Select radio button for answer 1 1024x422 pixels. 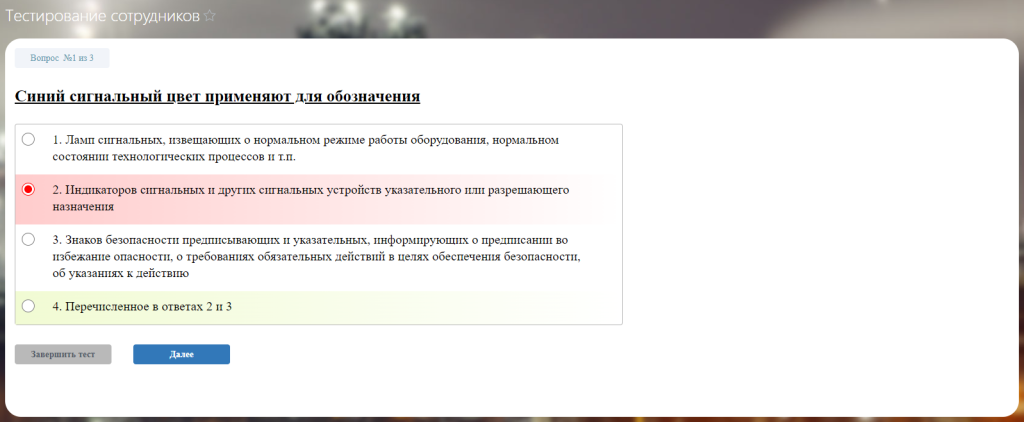(28, 139)
